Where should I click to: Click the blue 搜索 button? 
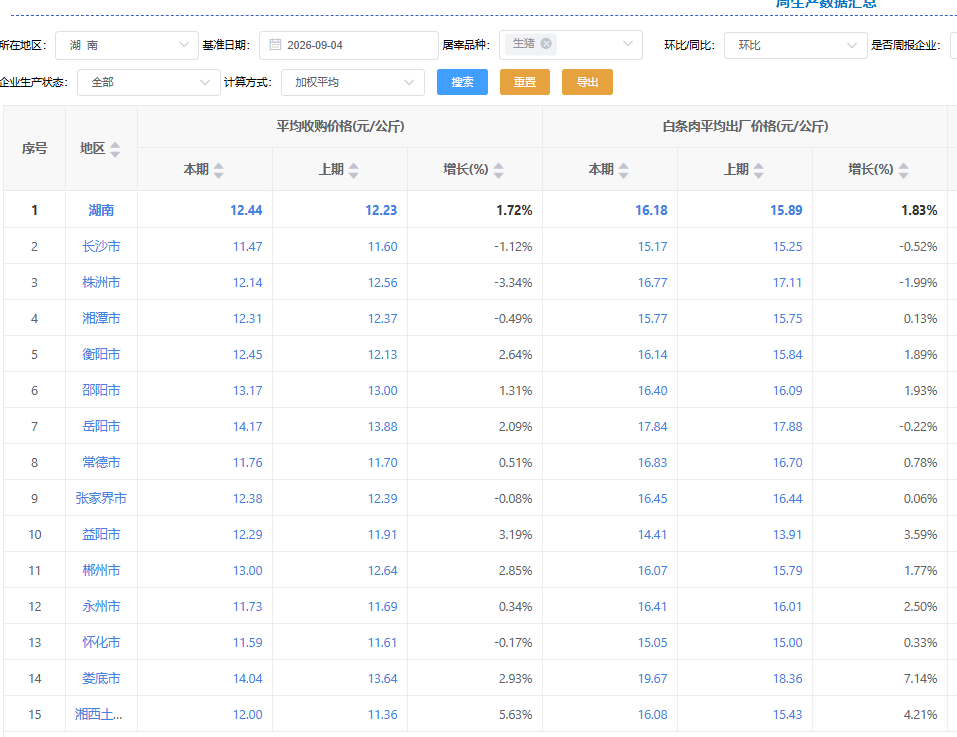coord(462,82)
